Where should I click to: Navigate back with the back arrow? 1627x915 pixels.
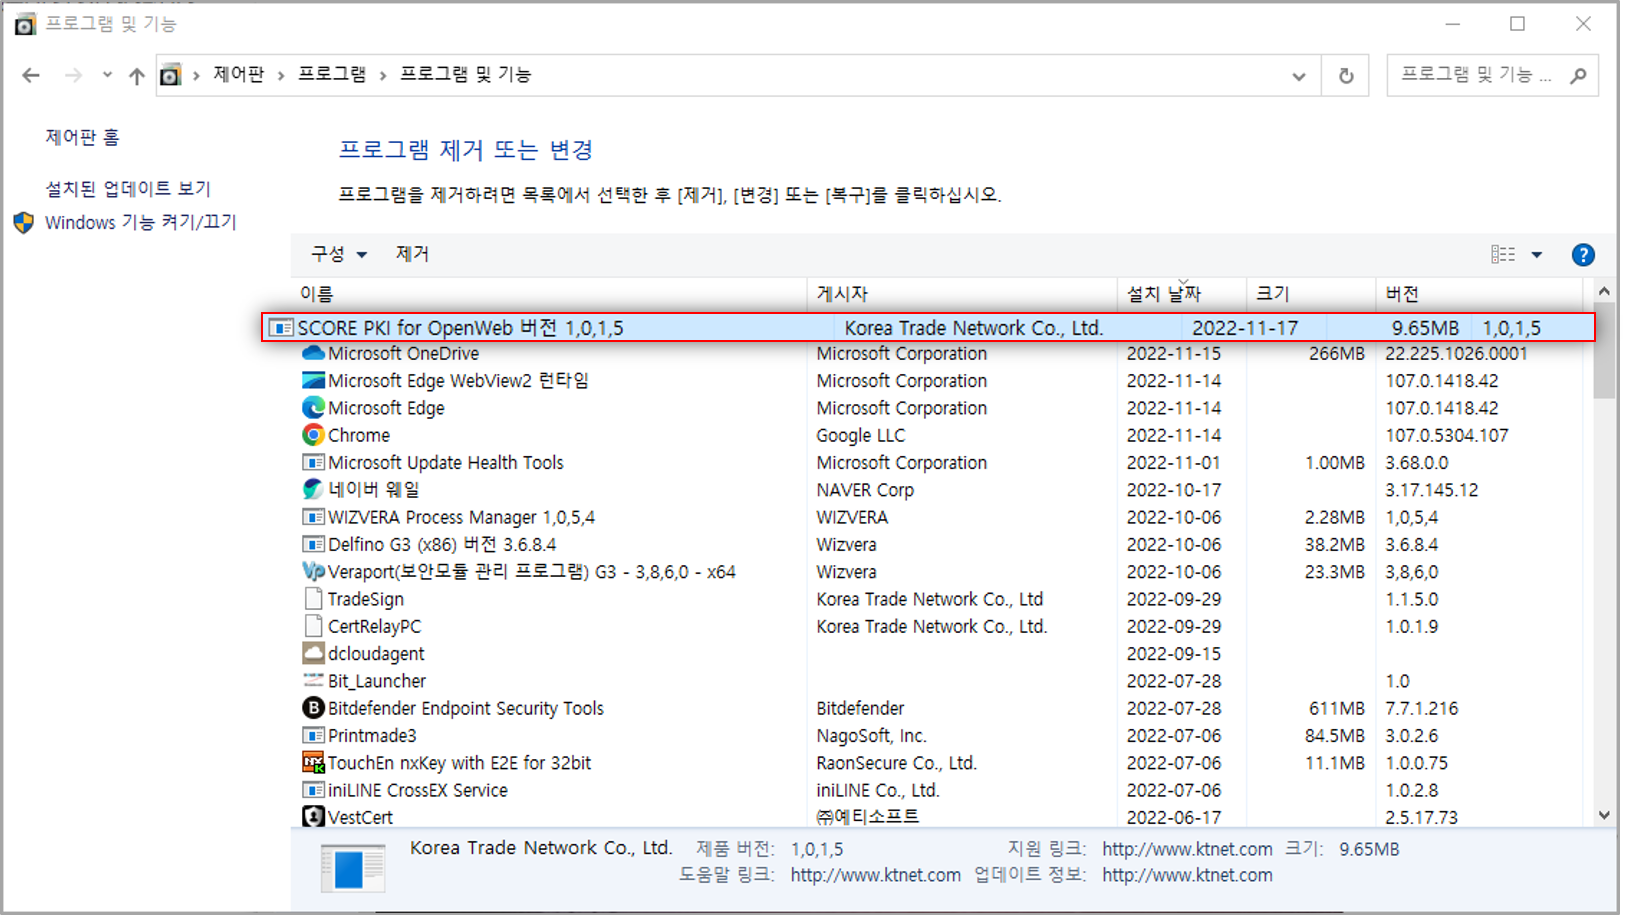(31, 76)
